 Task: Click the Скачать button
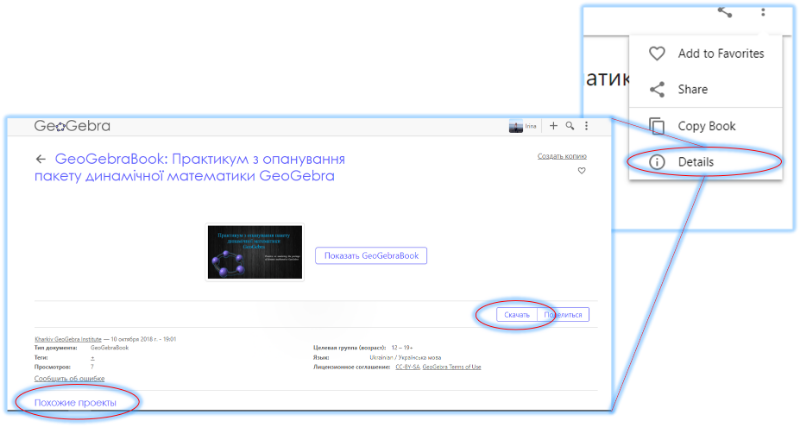coord(517,315)
